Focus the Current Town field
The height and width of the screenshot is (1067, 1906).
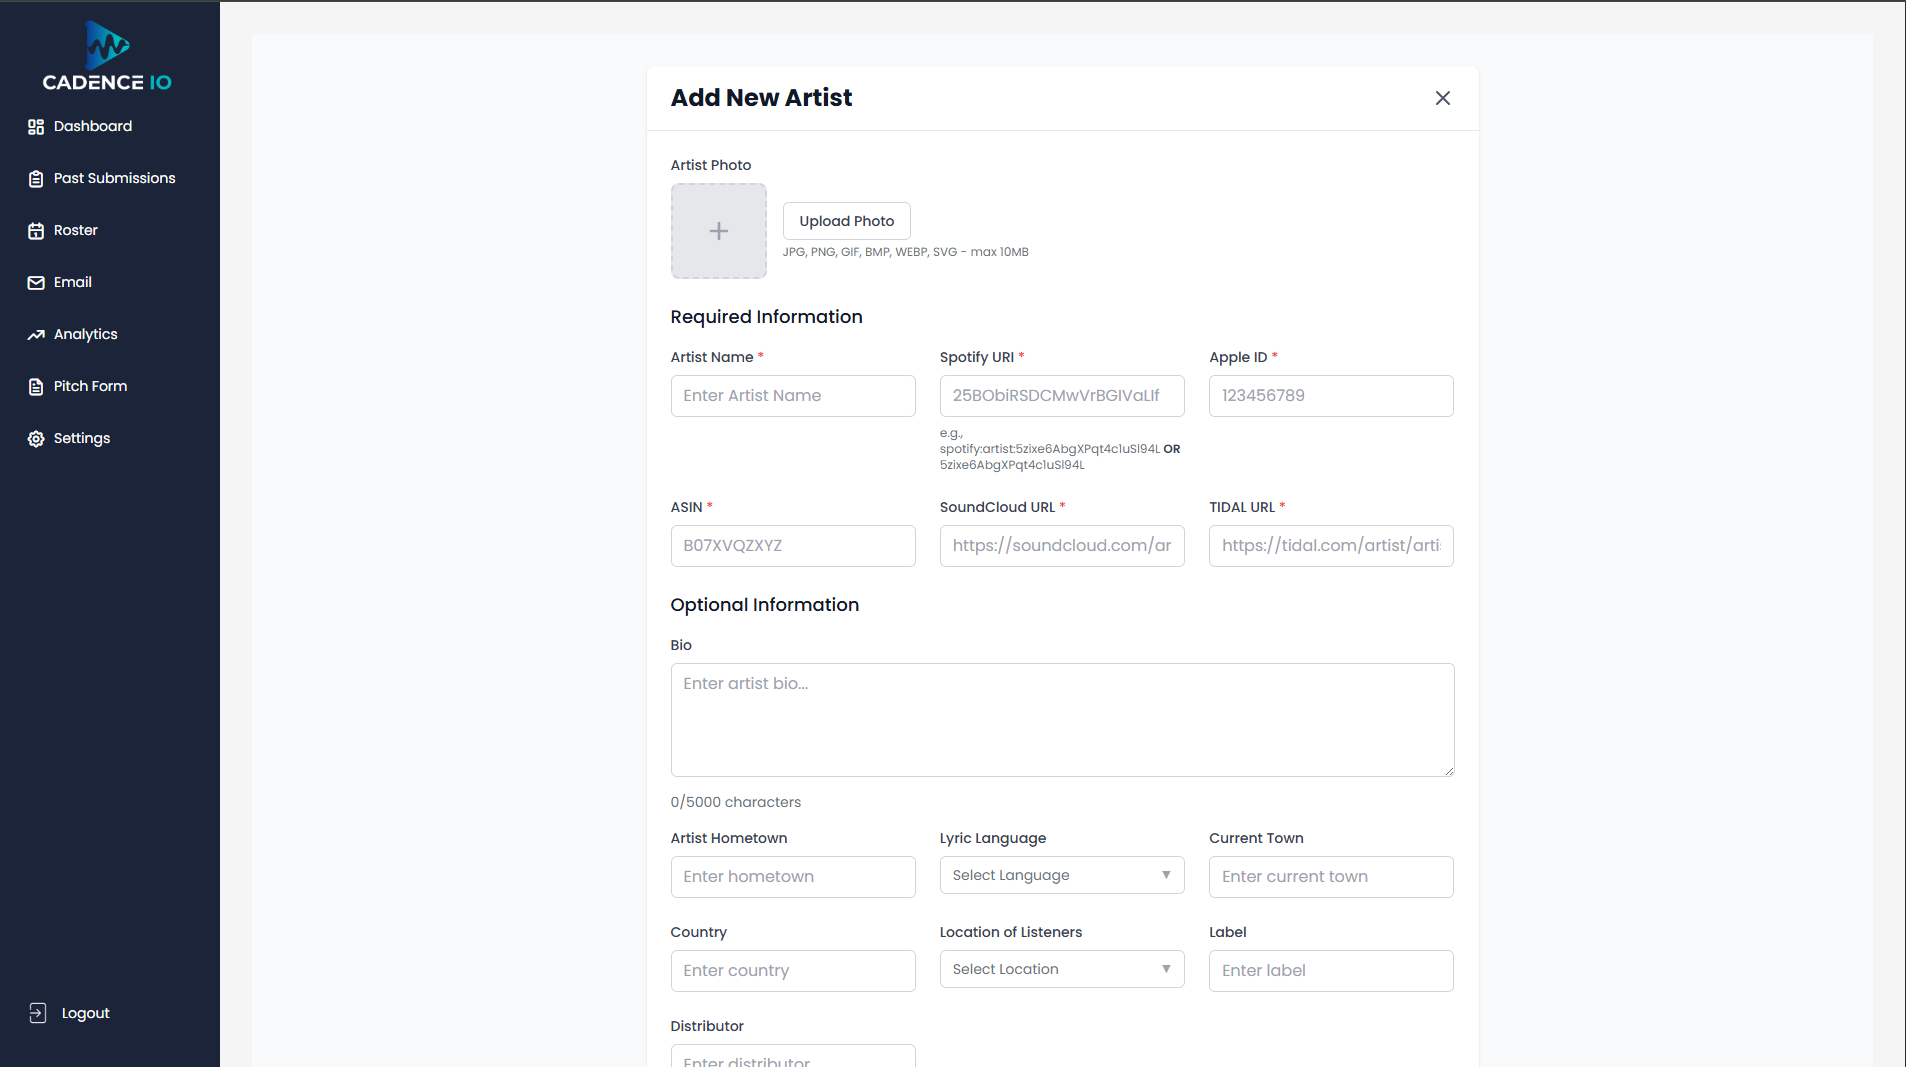click(1331, 877)
